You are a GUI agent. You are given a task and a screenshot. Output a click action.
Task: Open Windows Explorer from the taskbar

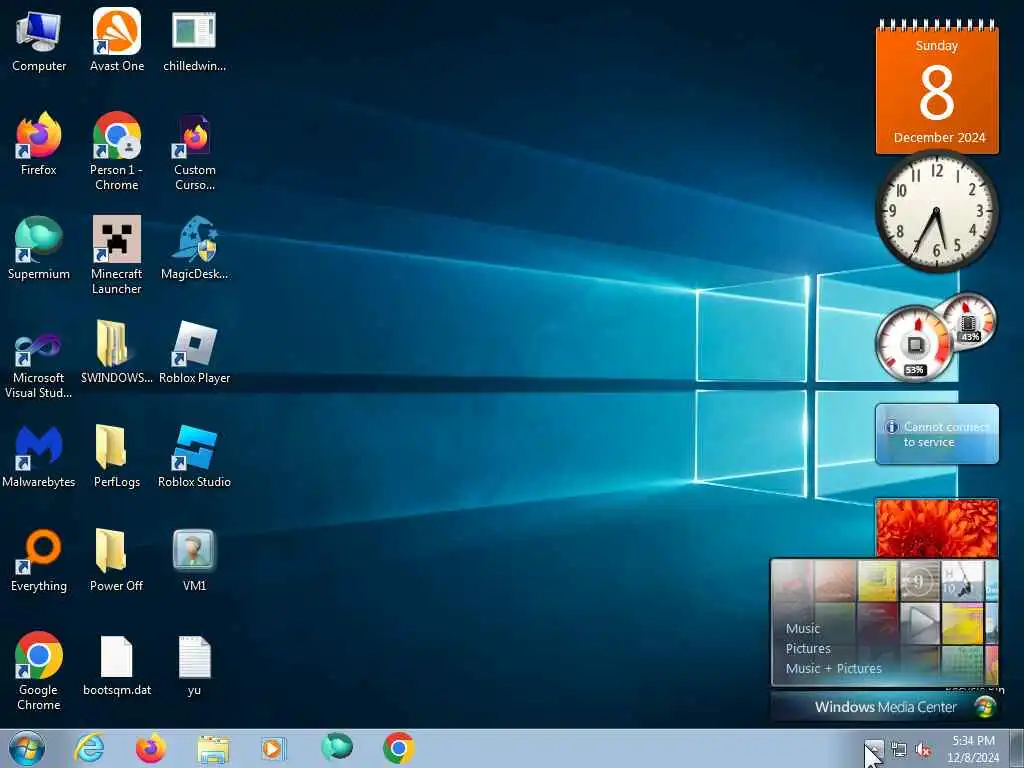pos(213,749)
